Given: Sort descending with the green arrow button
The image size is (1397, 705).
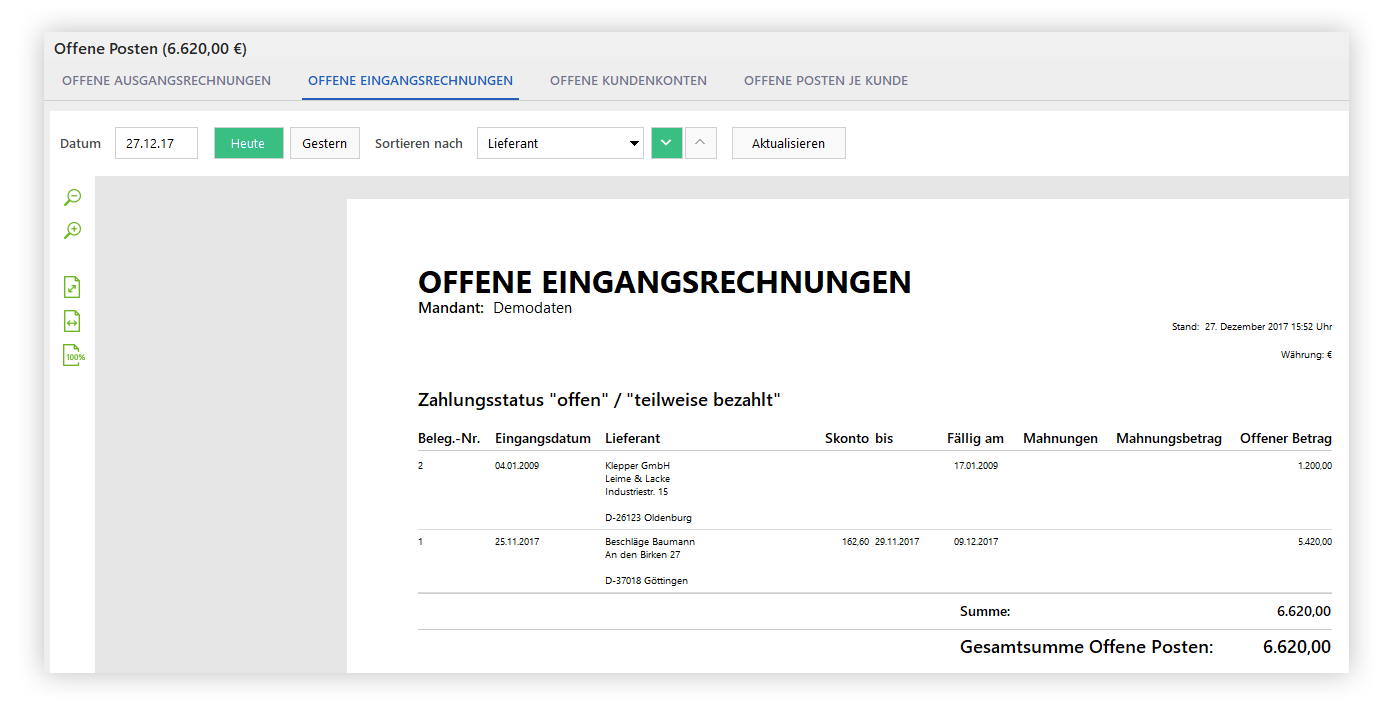Looking at the screenshot, I should [667, 143].
